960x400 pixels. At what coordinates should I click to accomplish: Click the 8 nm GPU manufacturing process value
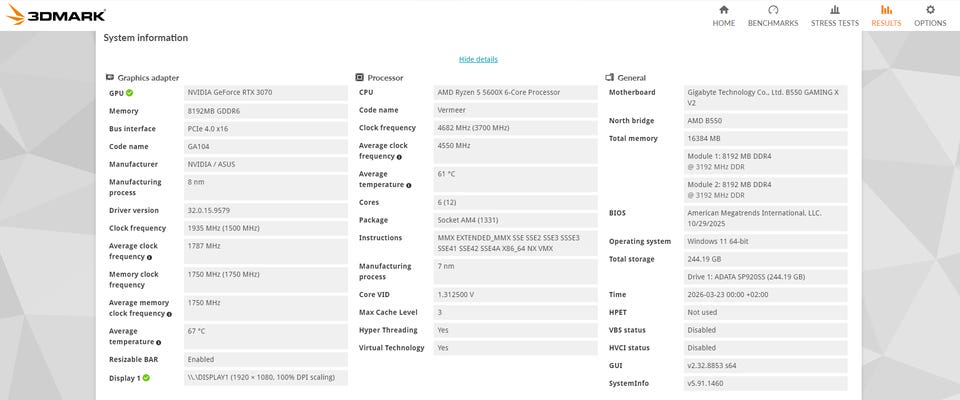tap(266, 187)
